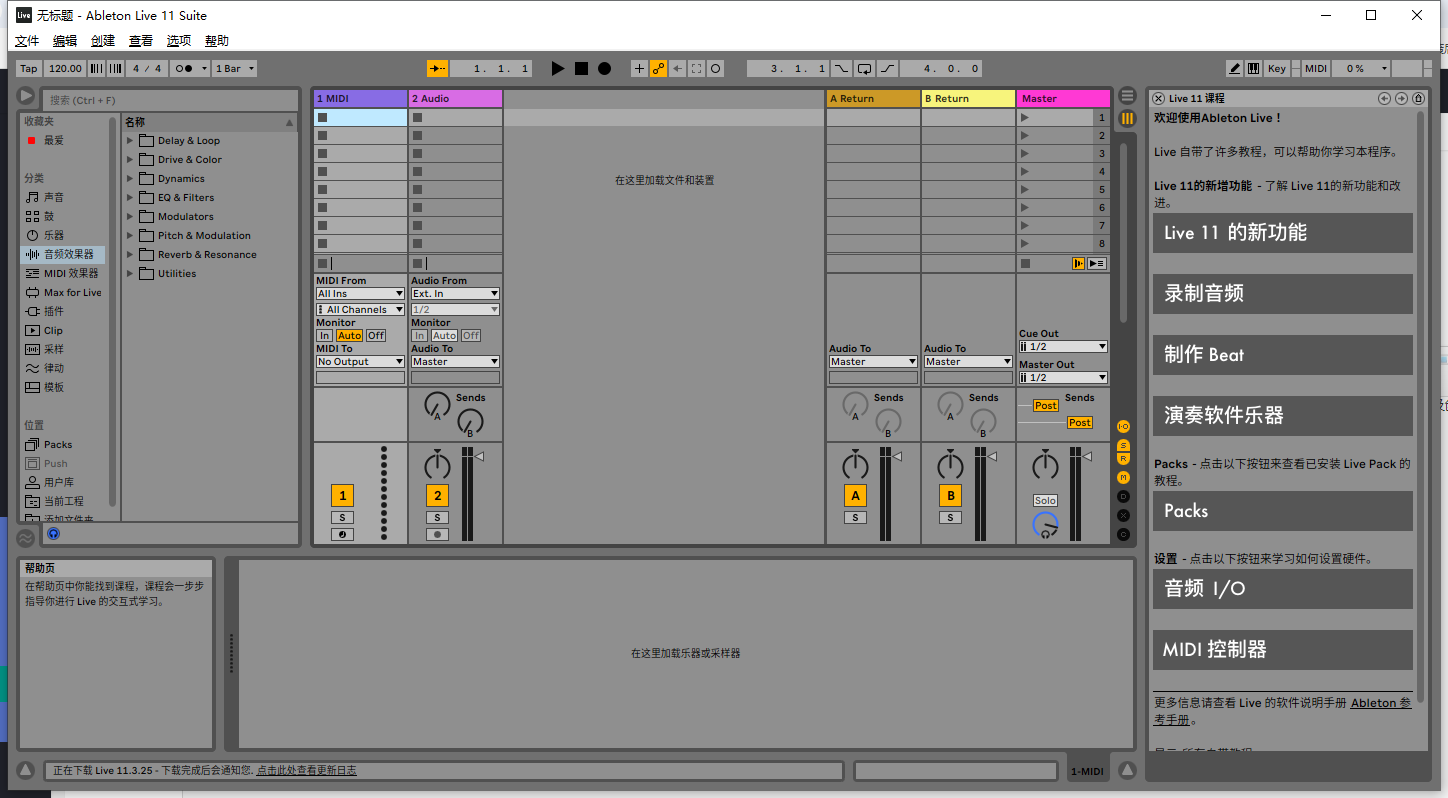Image resolution: width=1448 pixels, height=798 pixels.
Task: Toggle the Returns section visibility
Action: 1123,458
